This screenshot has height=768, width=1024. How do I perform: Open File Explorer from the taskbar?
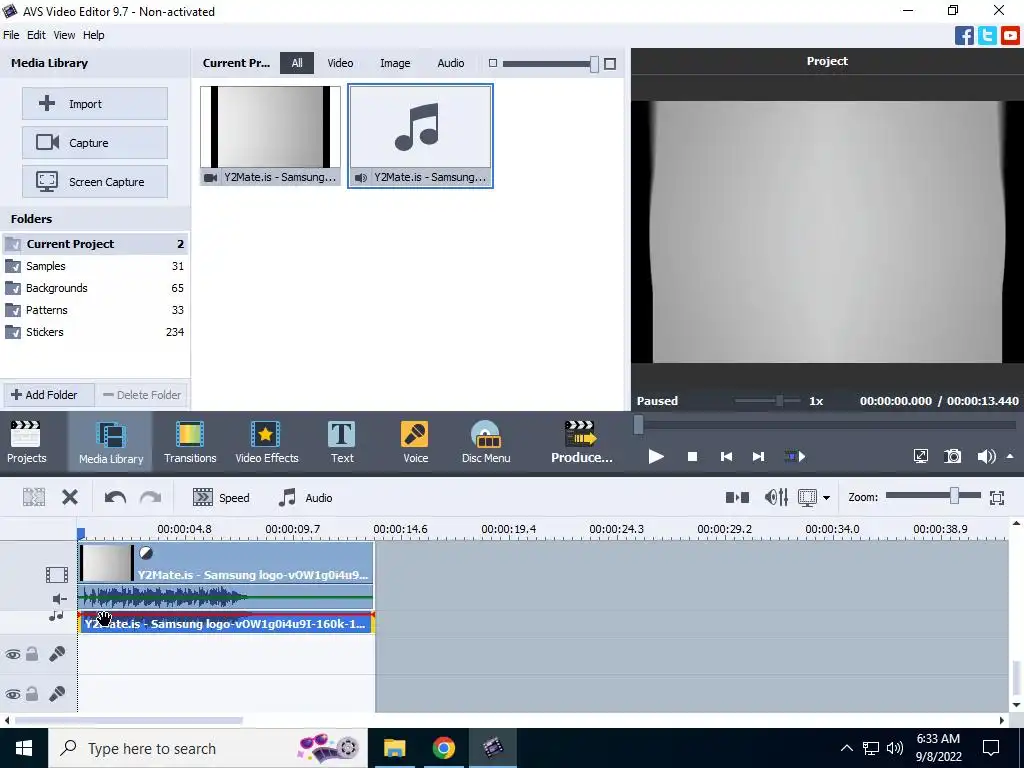(x=394, y=748)
